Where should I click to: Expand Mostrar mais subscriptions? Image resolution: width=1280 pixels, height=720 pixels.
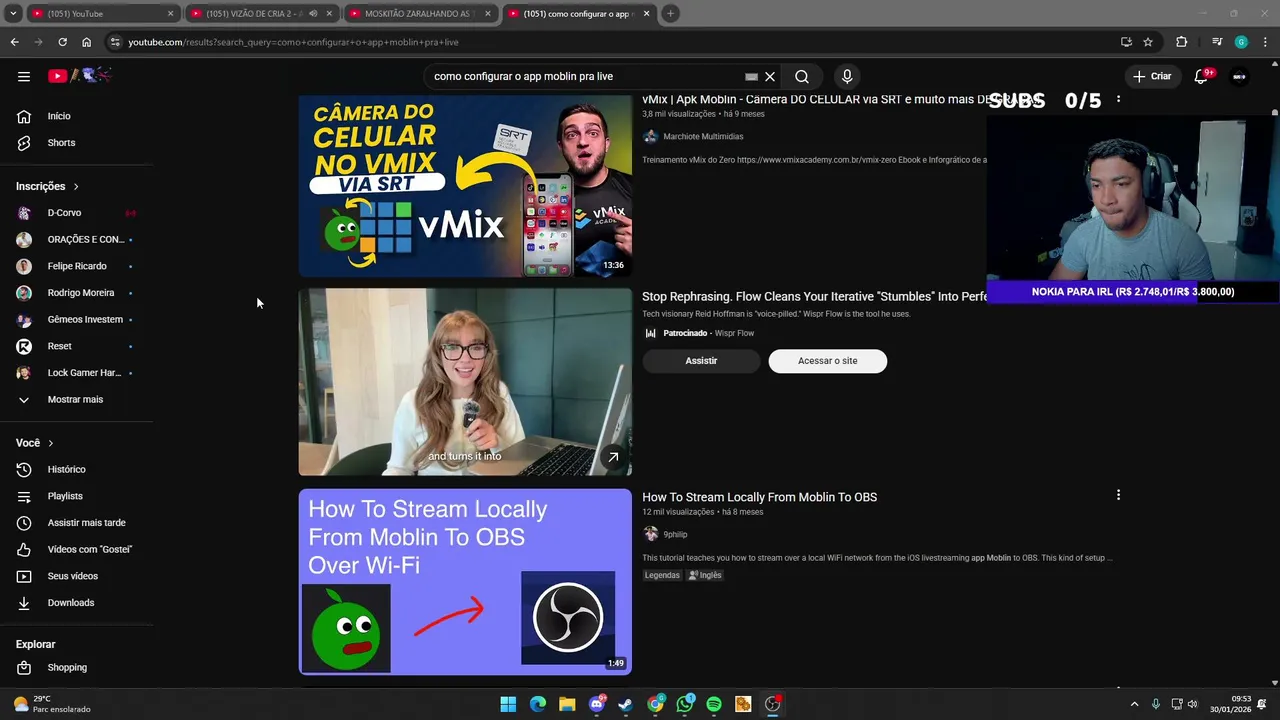coord(76,399)
